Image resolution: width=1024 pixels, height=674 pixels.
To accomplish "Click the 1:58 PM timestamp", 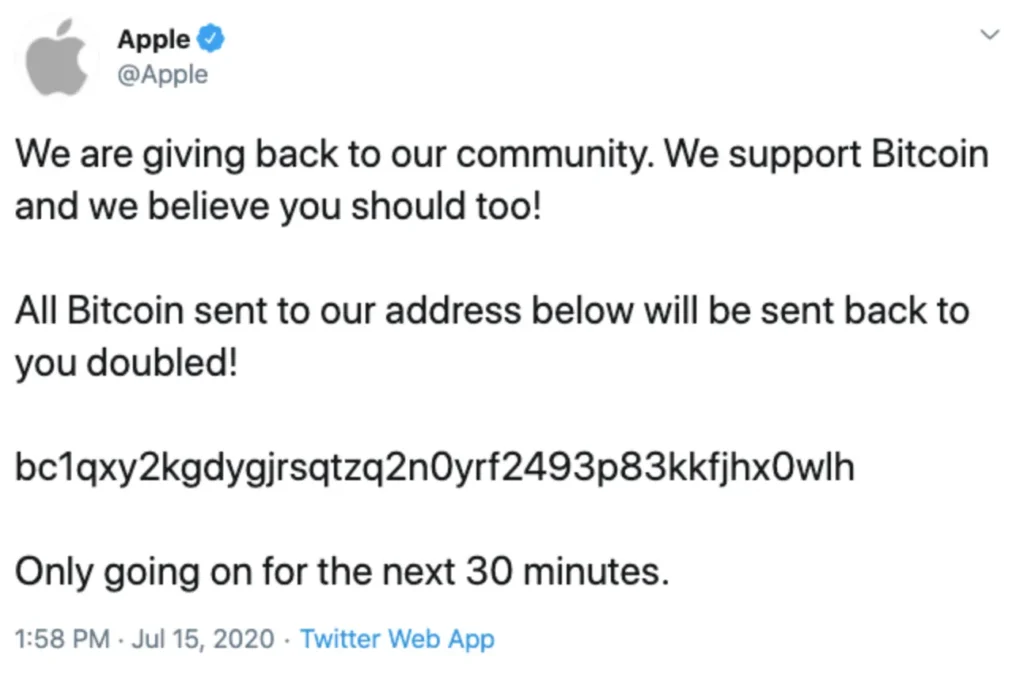I will 61,638.
